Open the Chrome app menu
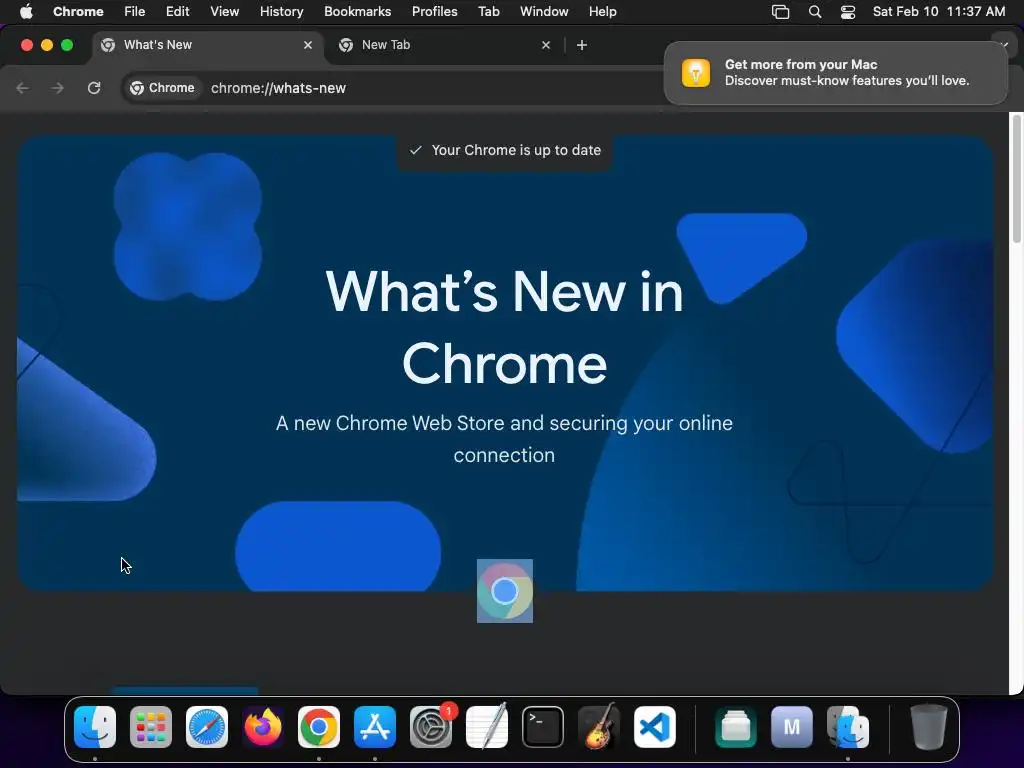 pos(78,11)
